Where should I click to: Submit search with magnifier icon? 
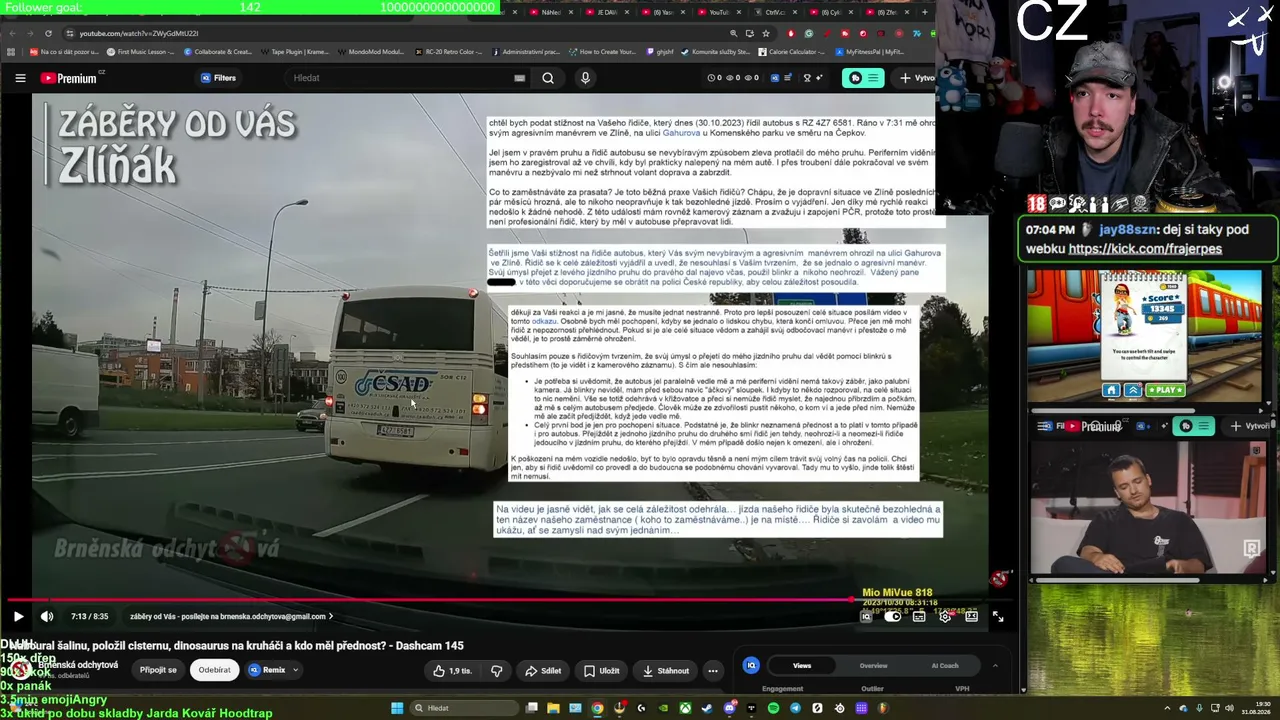(x=548, y=78)
